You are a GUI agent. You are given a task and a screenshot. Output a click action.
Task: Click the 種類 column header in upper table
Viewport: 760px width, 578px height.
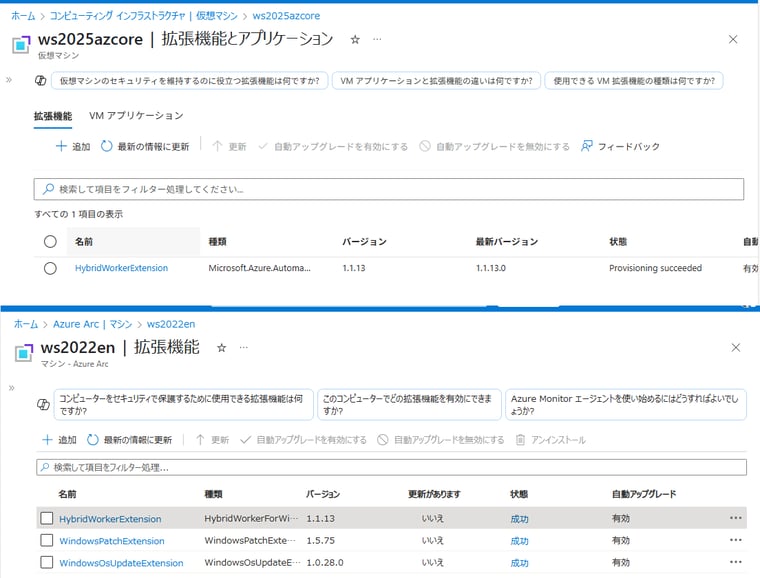point(218,241)
